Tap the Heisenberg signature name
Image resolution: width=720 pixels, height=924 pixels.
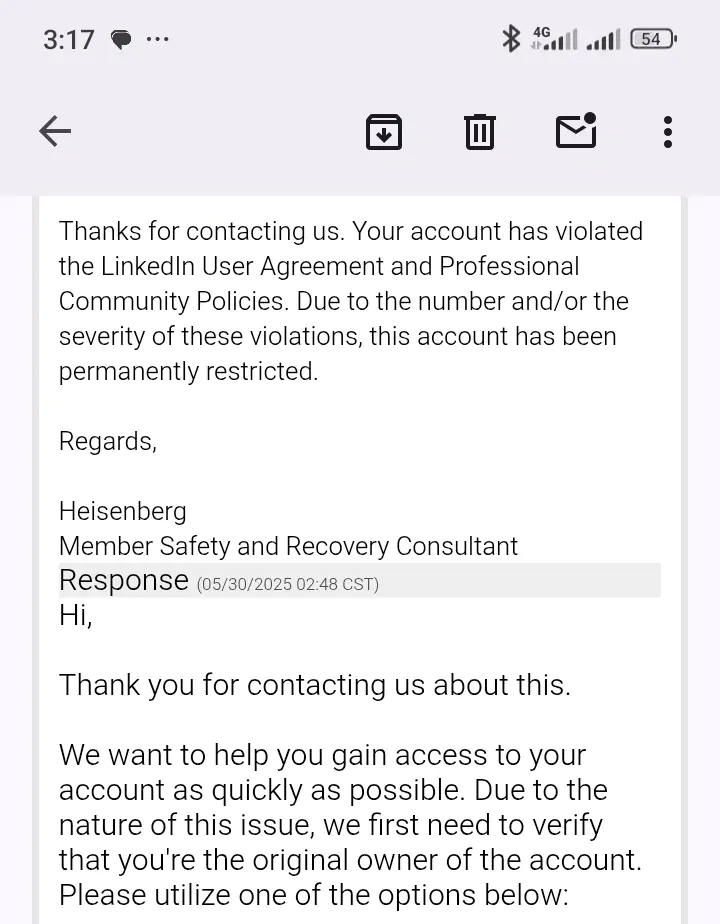(x=122, y=511)
